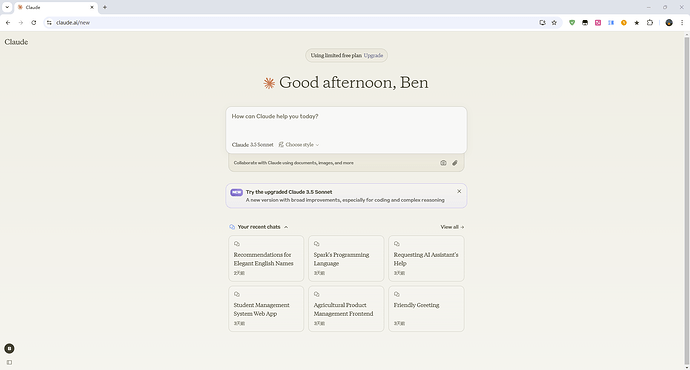The width and height of the screenshot is (690, 370).
Task: Close the Claude browser tab
Action: [92, 7]
